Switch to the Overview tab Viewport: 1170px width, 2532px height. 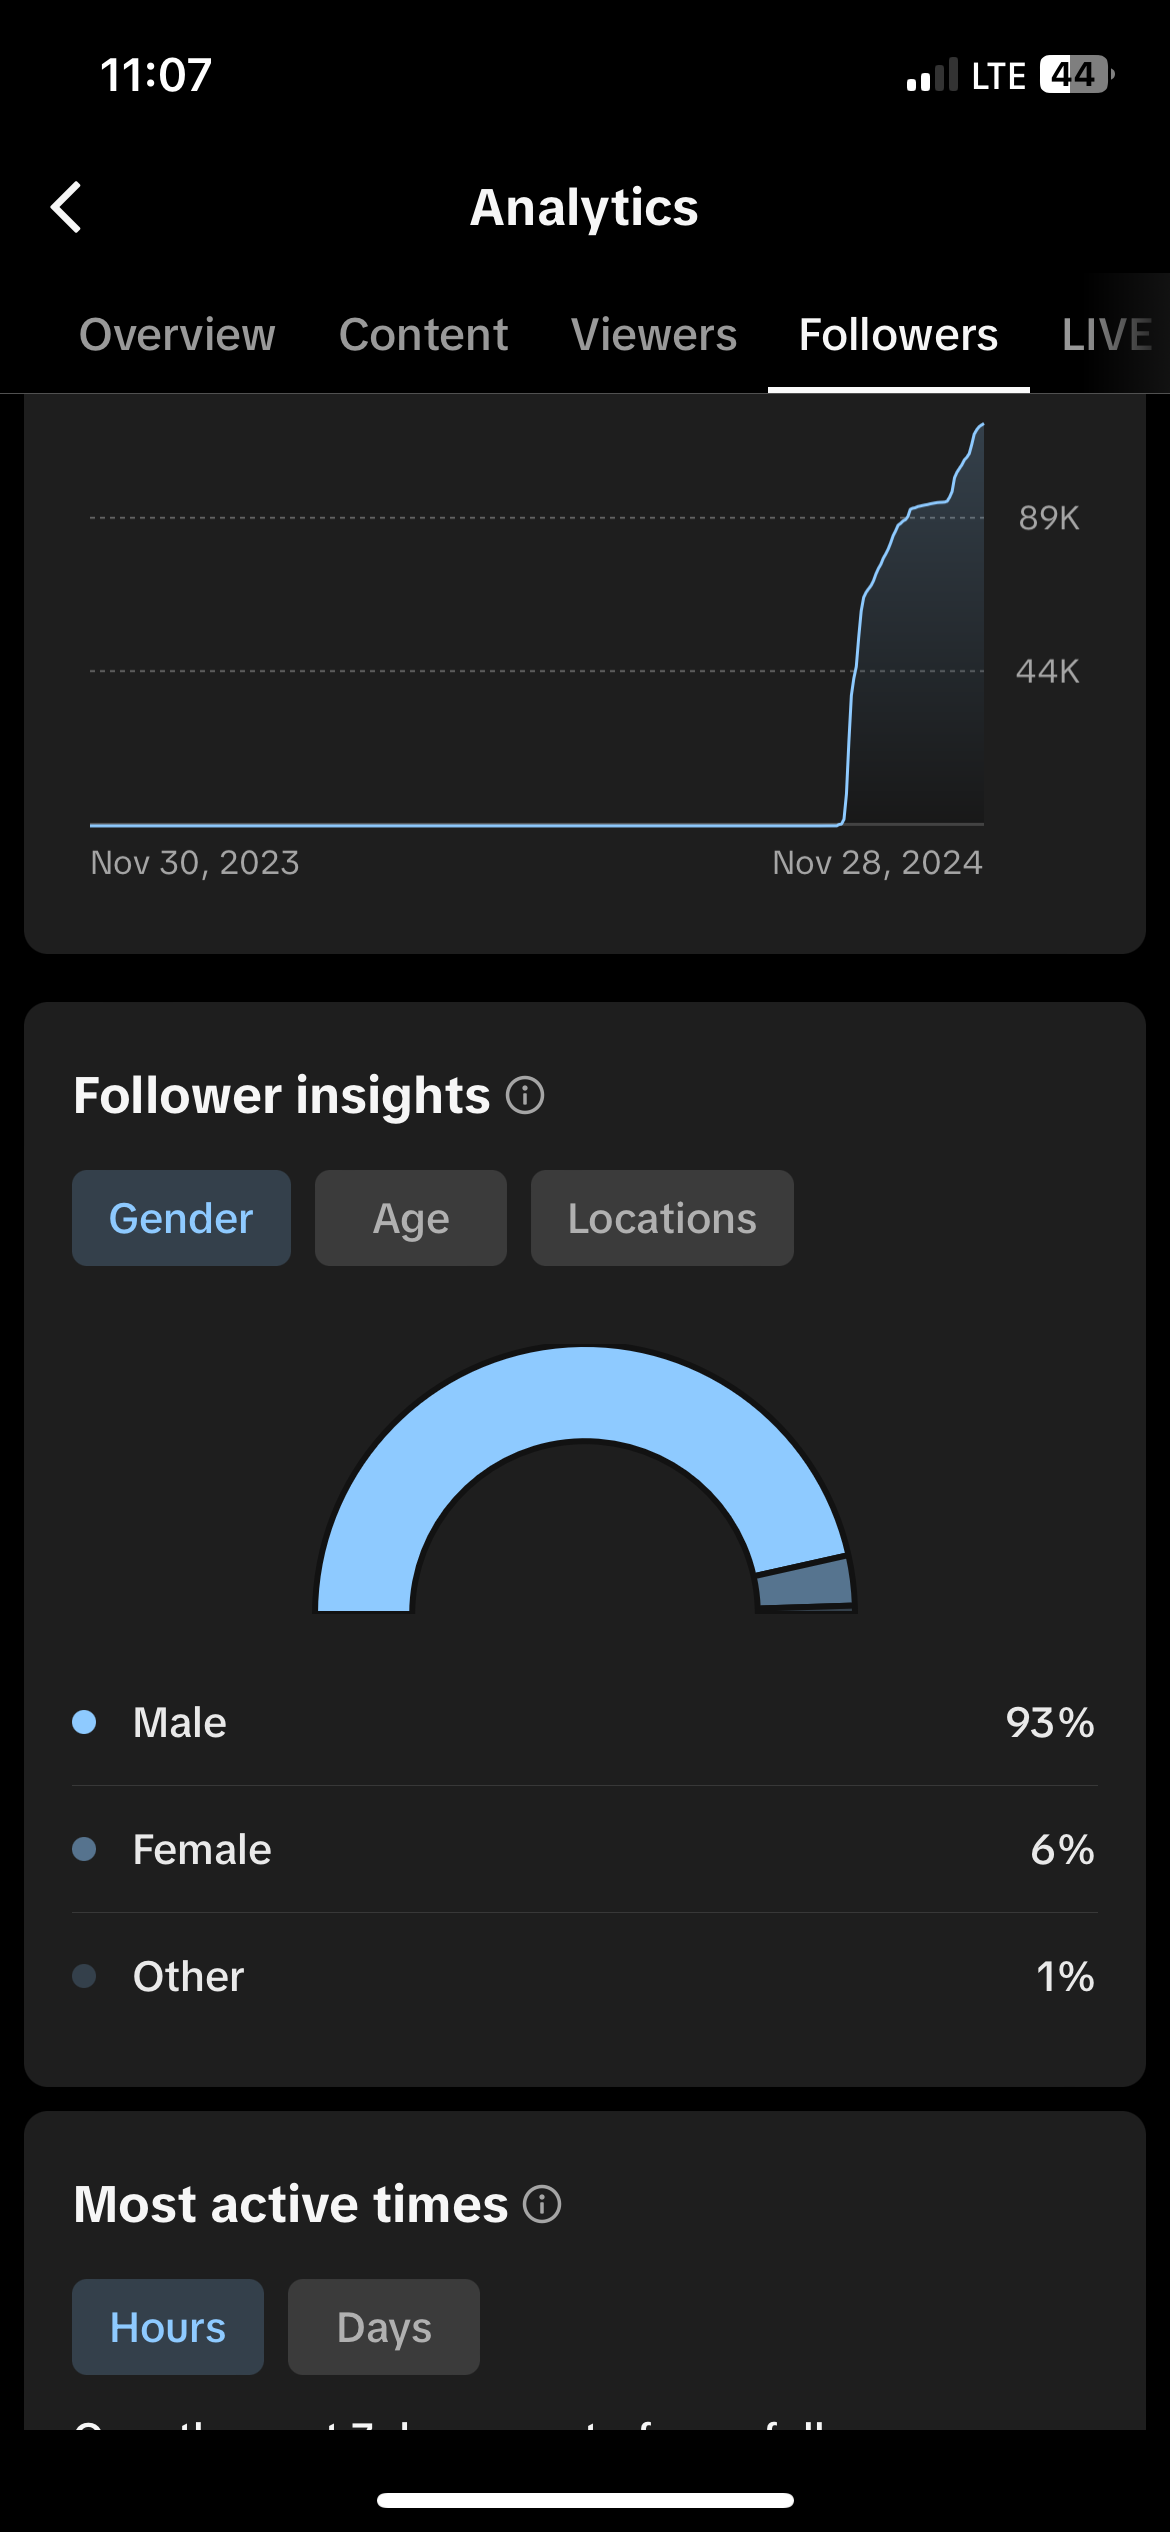click(x=177, y=335)
